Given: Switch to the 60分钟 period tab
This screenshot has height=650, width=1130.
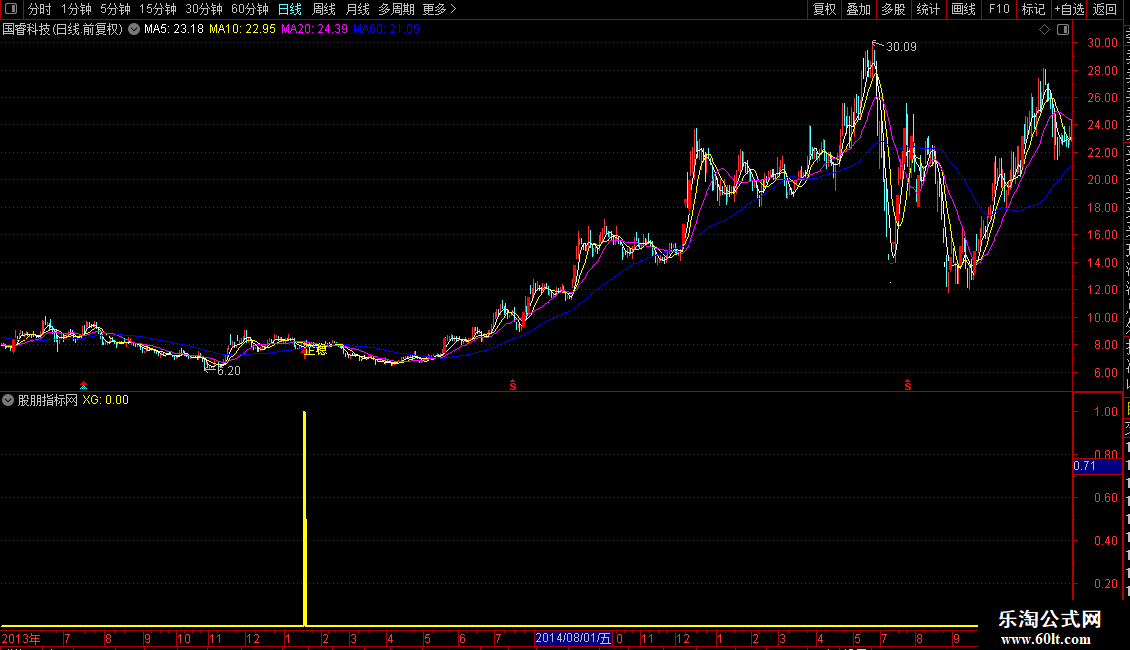Looking at the screenshot, I should [x=249, y=9].
